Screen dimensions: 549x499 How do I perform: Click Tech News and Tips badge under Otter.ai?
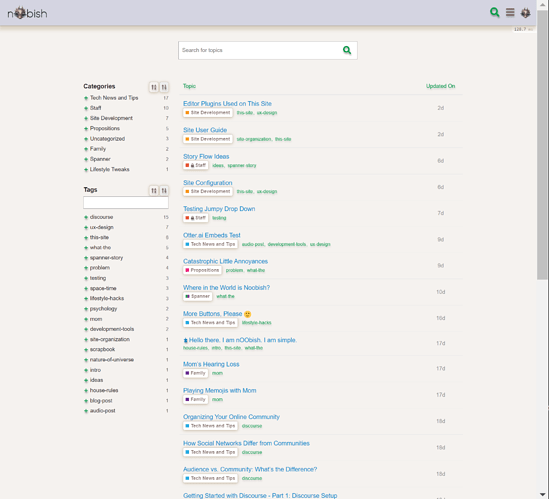click(x=210, y=244)
